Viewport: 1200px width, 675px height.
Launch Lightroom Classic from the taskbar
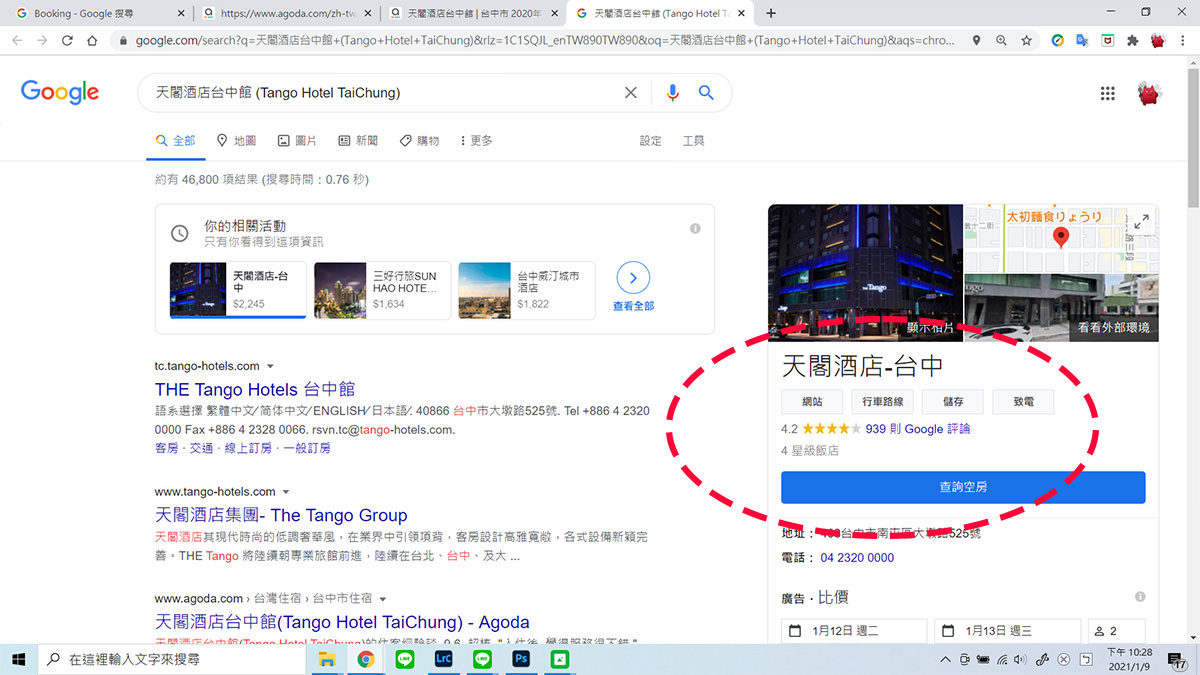click(x=443, y=659)
